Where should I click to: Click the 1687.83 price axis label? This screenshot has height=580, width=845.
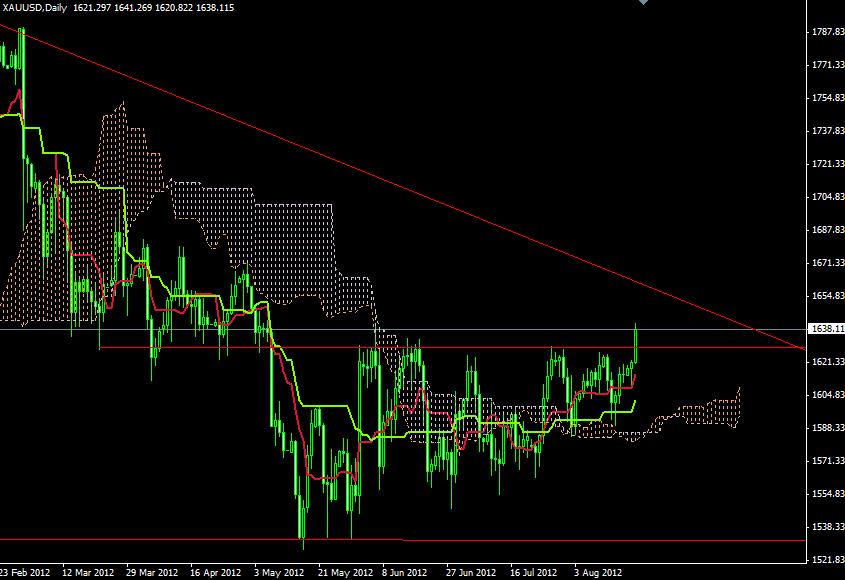828,230
